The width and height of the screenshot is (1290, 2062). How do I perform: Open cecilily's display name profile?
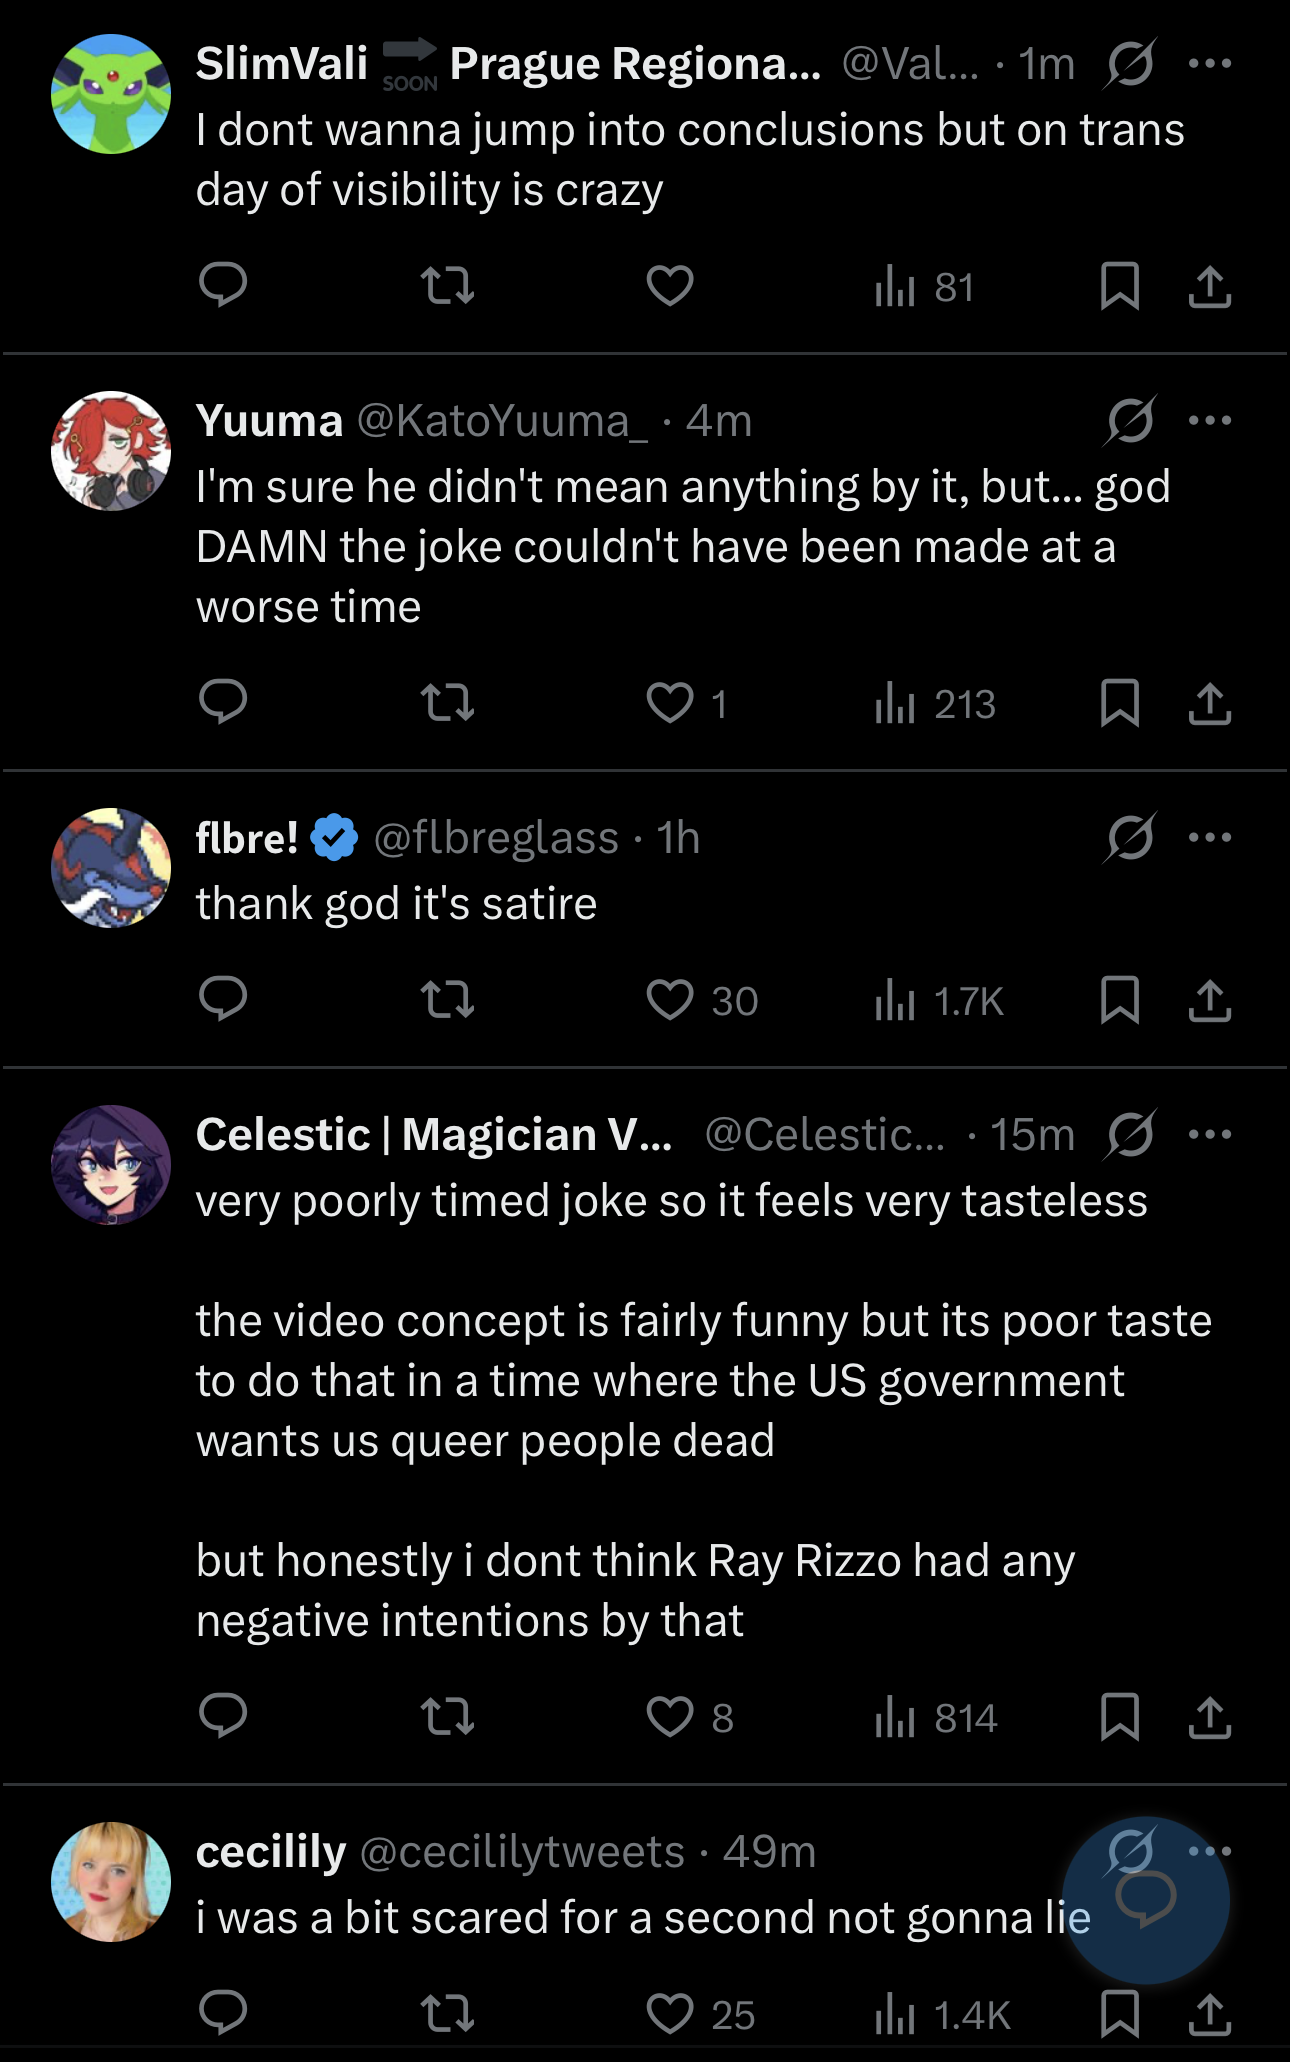click(x=271, y=1852)
